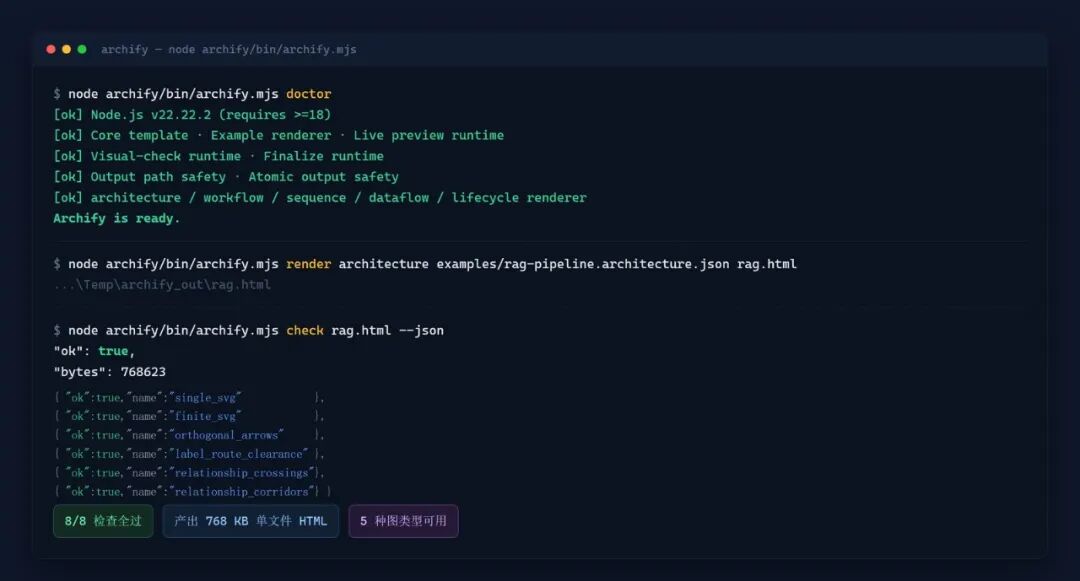Image resolution: width=1080 pixels, height=581 pixels.
Task: Click the '--json' flag
Action: coord(421,330)
